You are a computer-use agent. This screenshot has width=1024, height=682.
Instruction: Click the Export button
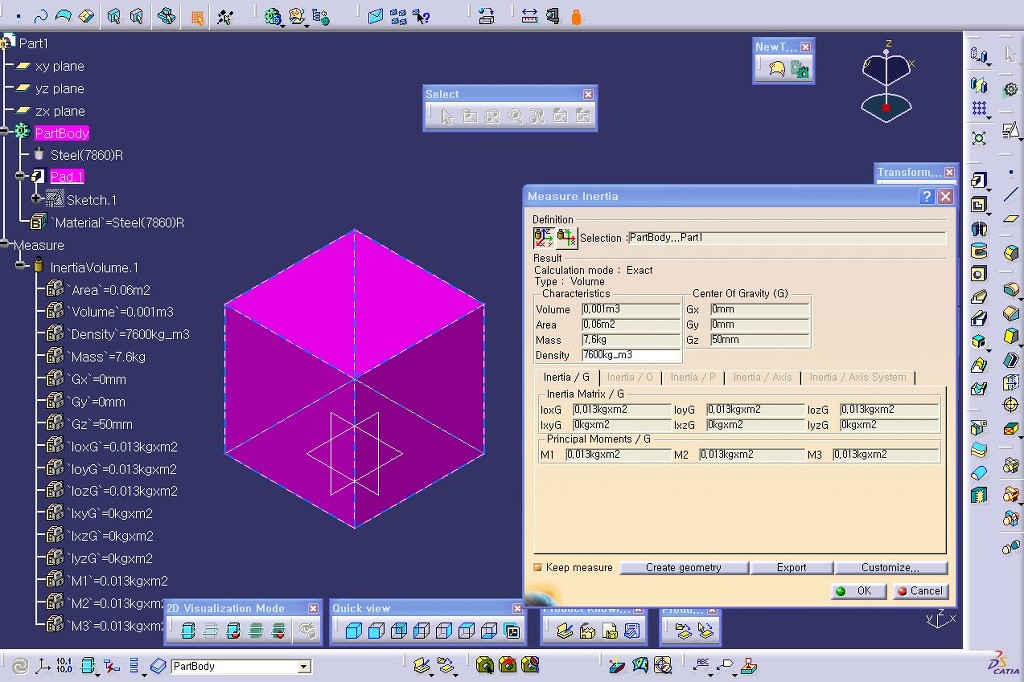point(791,567)
